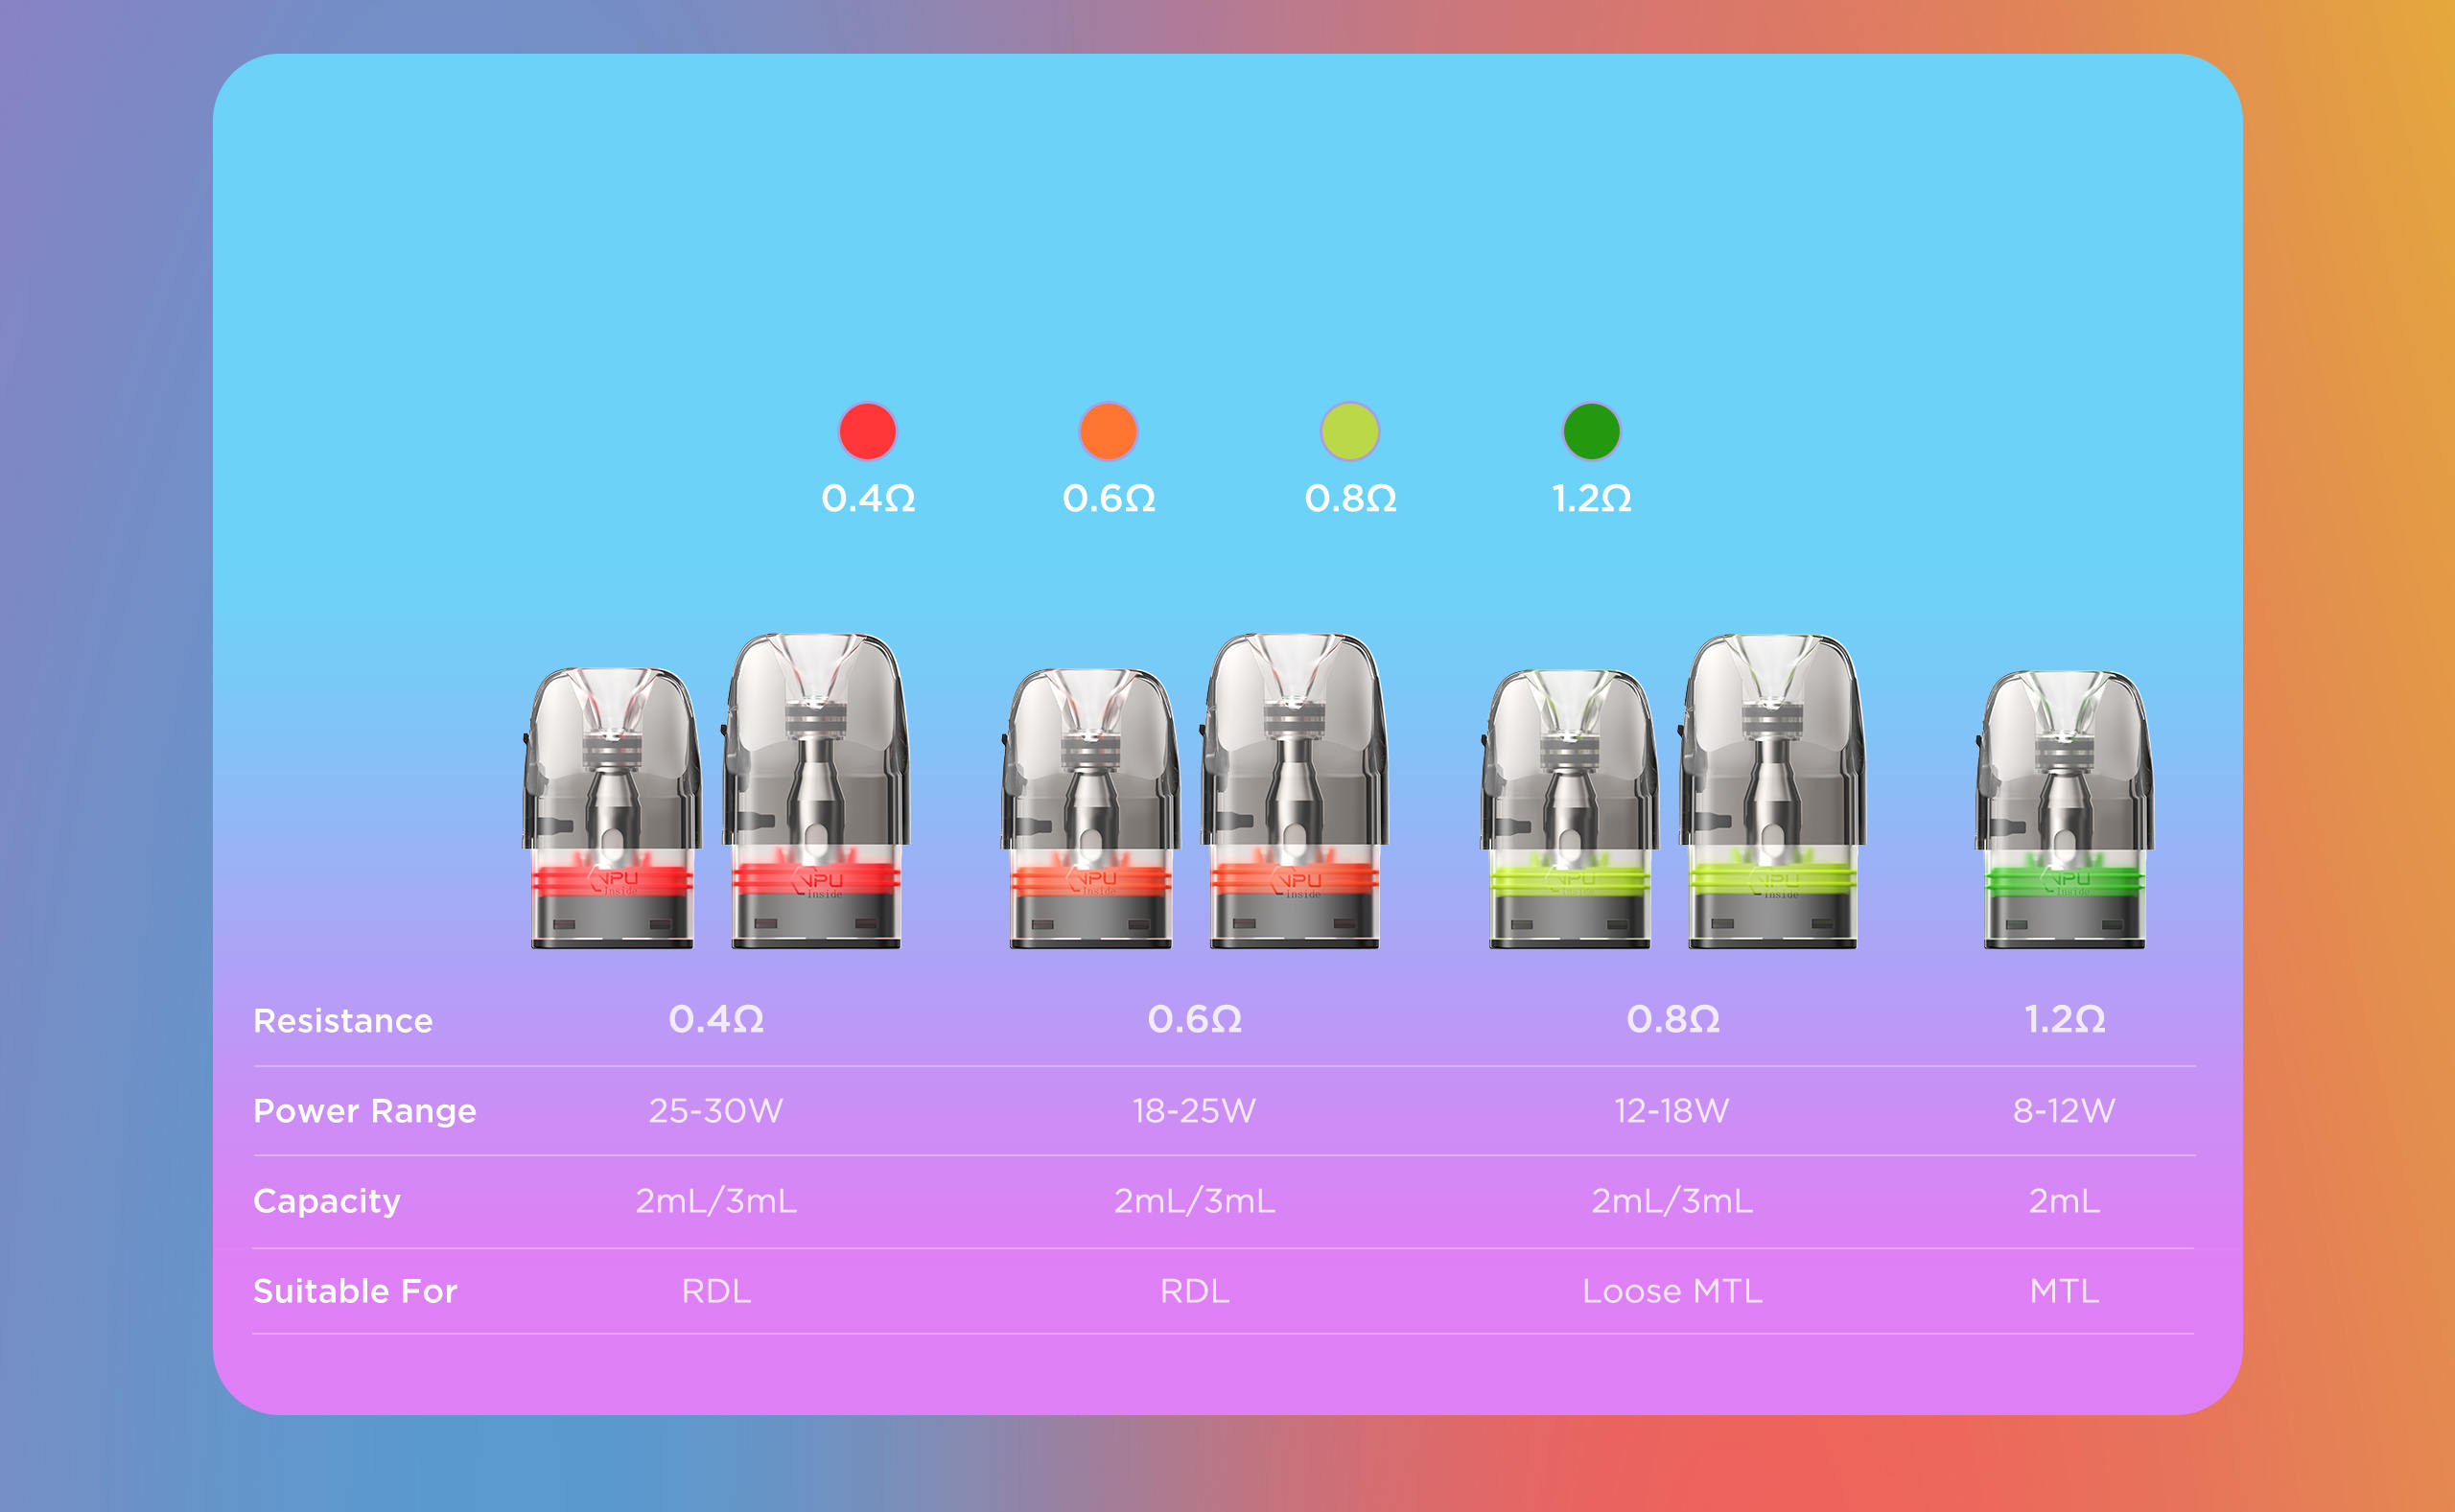Select the red 0.4Ω color dot
The image size is (2455, 1512).
(x=867, y=431)
